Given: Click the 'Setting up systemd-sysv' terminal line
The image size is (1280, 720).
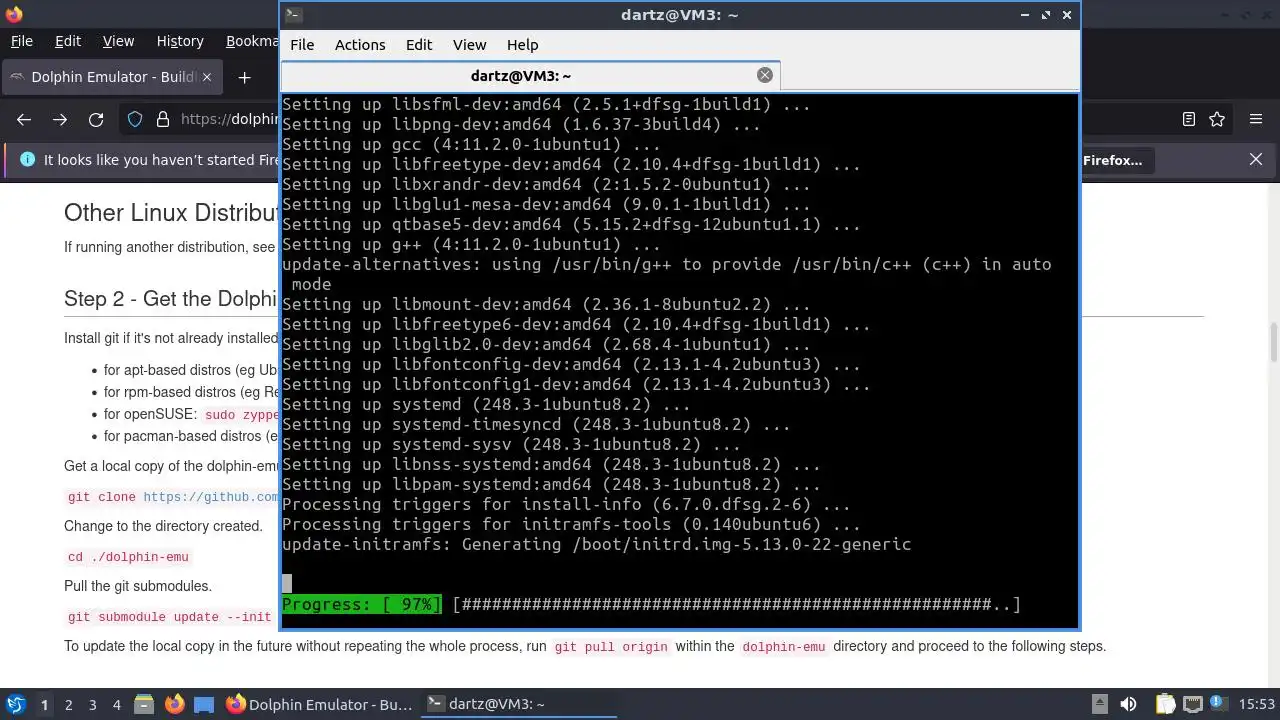Looking at the screenshot, I should click(x=511, y=444).
